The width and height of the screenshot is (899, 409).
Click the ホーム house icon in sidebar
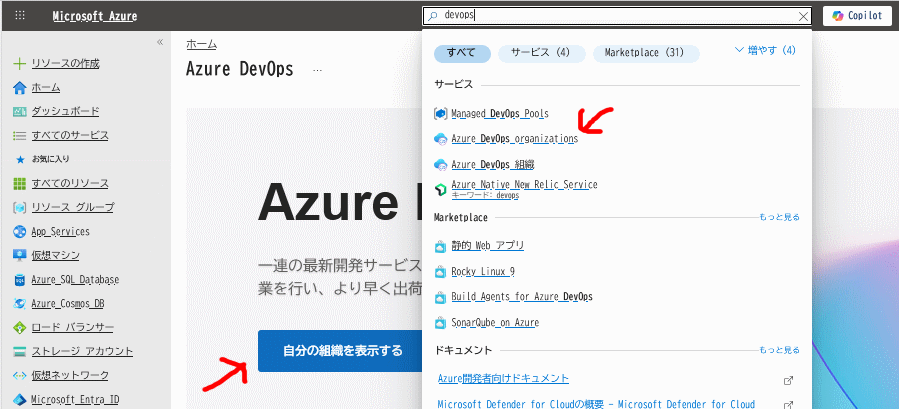(20, 88)
